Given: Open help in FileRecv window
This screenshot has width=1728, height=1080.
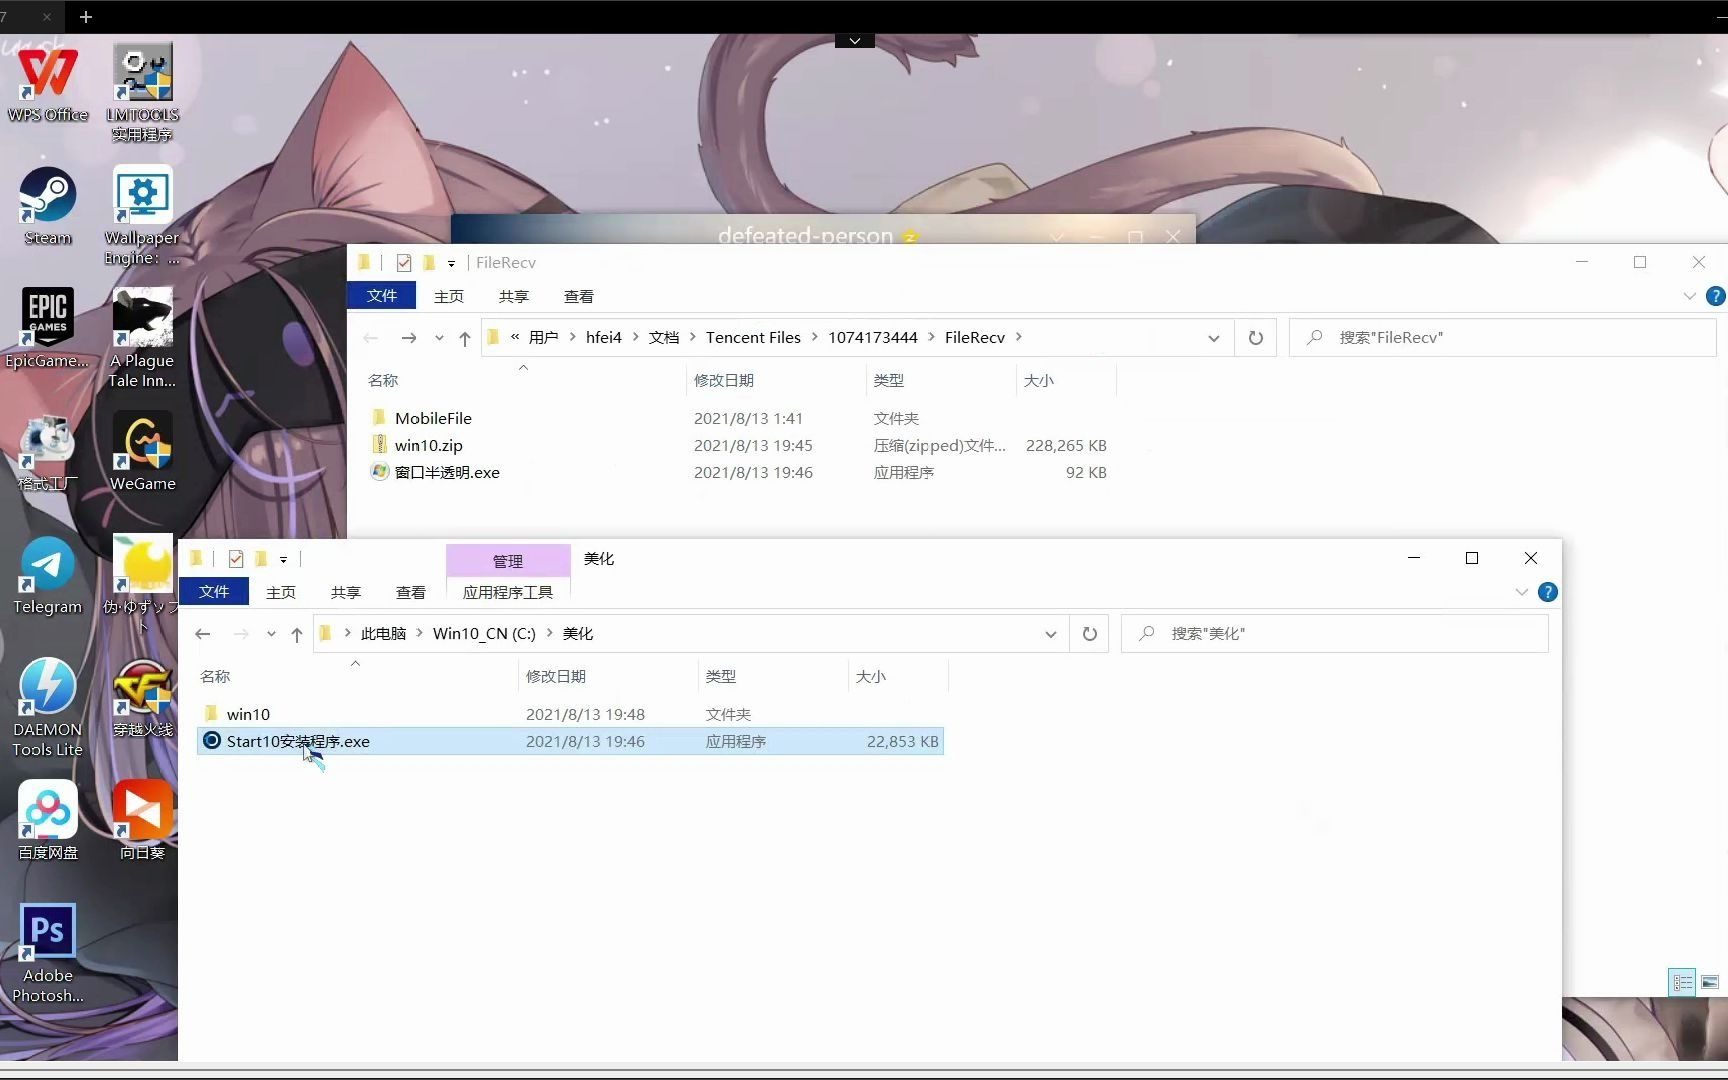Looking at the screenshot, I should pyautogui.click(x=1715, y=296).
